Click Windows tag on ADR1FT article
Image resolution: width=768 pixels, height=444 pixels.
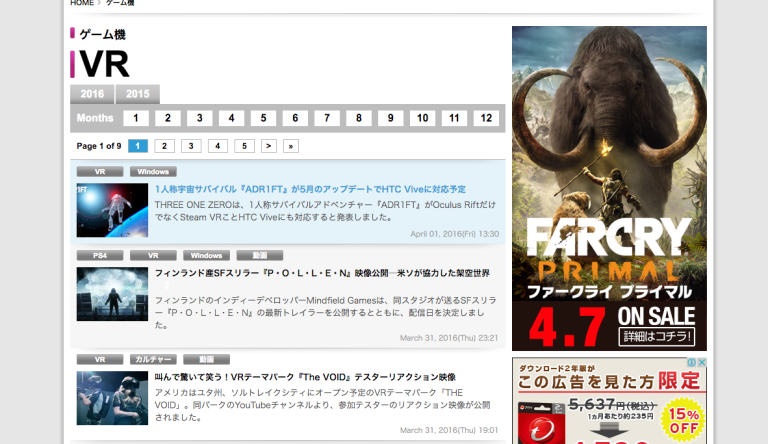pos(153,172)
